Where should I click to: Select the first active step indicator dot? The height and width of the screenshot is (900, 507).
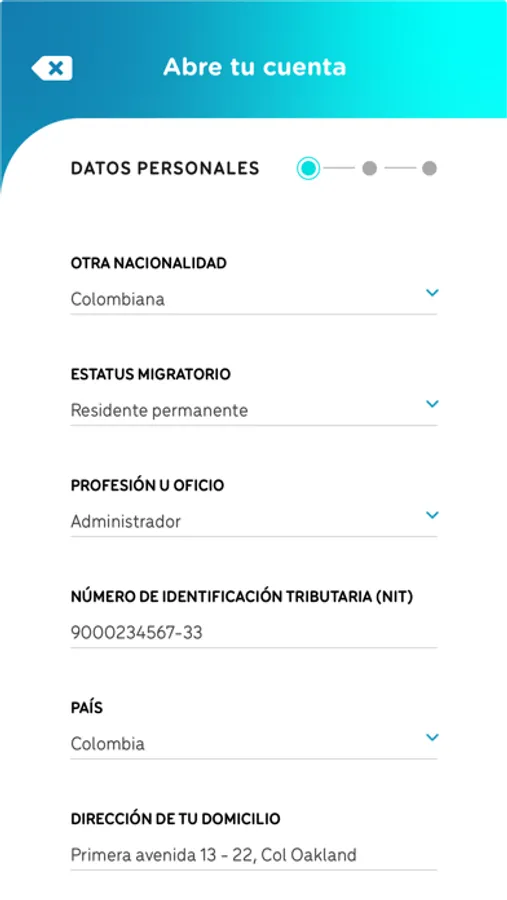tap(308, 168)
